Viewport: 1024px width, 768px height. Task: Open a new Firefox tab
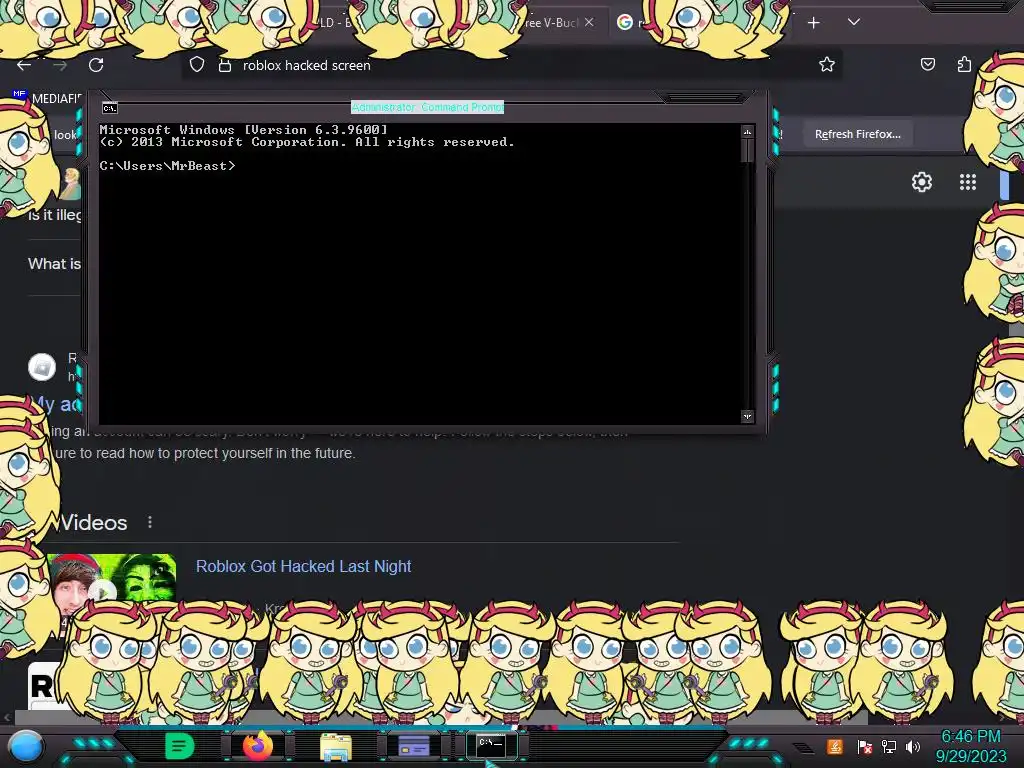click(x=814, y=23)
